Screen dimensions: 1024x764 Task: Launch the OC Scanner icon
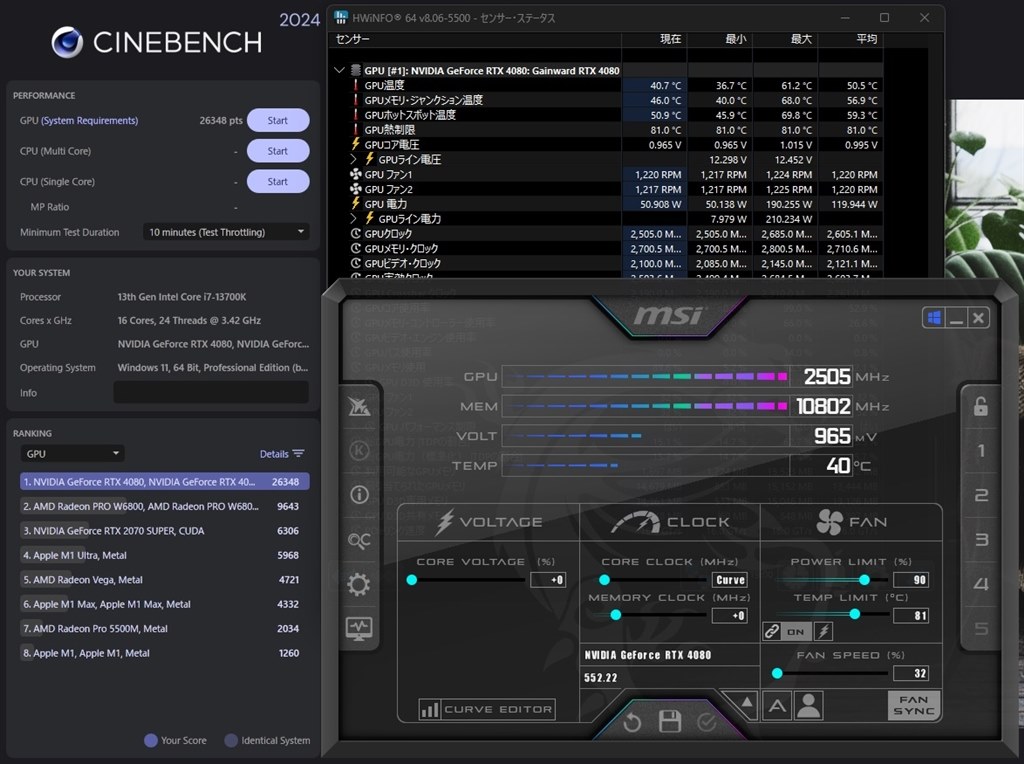pos(359,540)
